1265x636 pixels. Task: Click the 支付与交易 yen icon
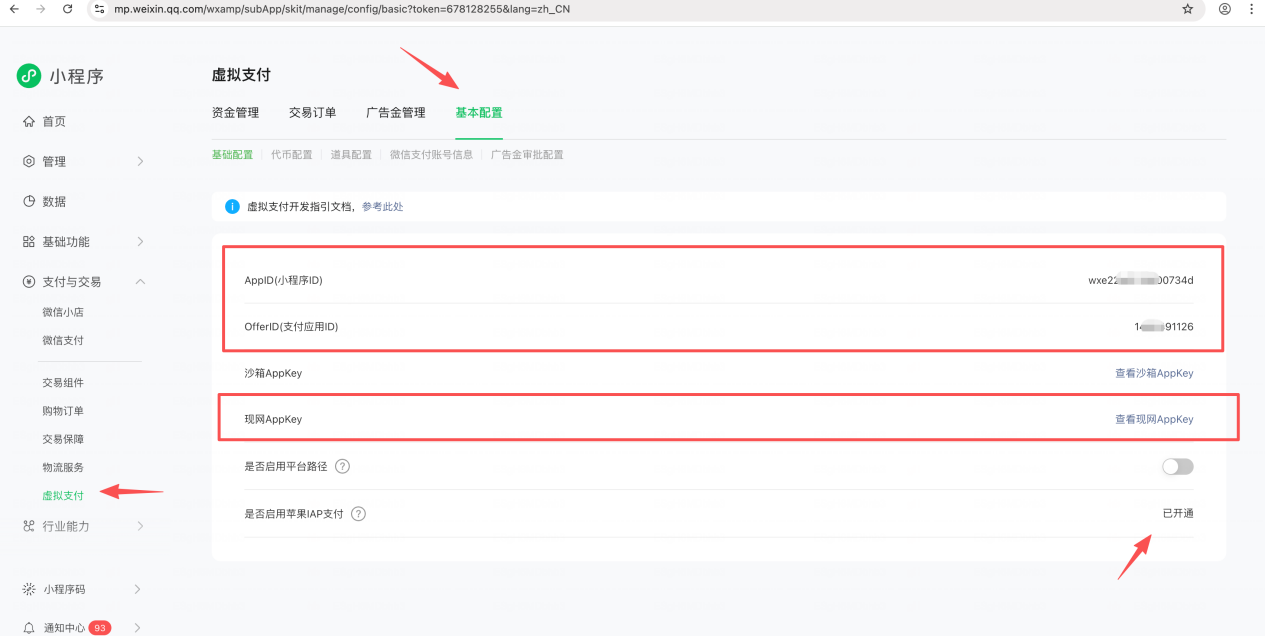click(x=29, y=282)
